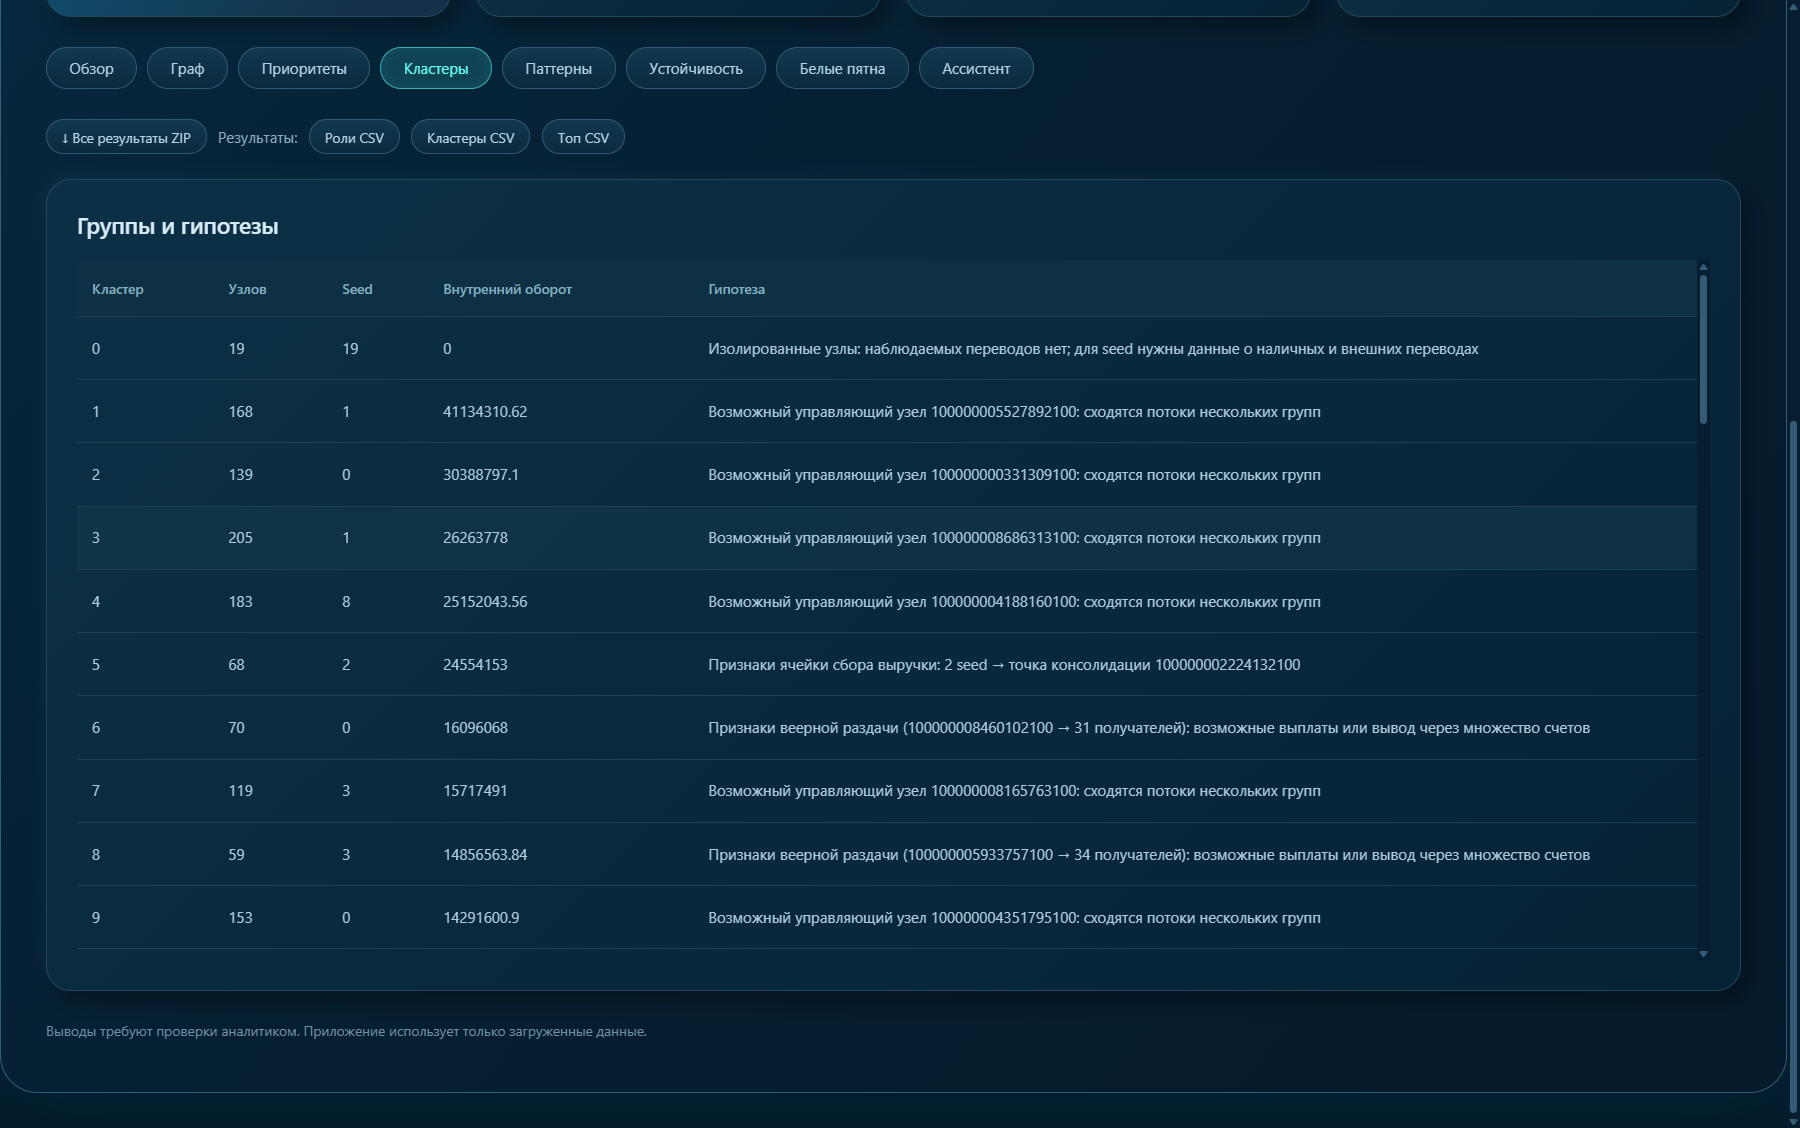Click hypothesis with 31 получателей
The height and width of the screenshot is (1128, 1800).
(1149, 728)
